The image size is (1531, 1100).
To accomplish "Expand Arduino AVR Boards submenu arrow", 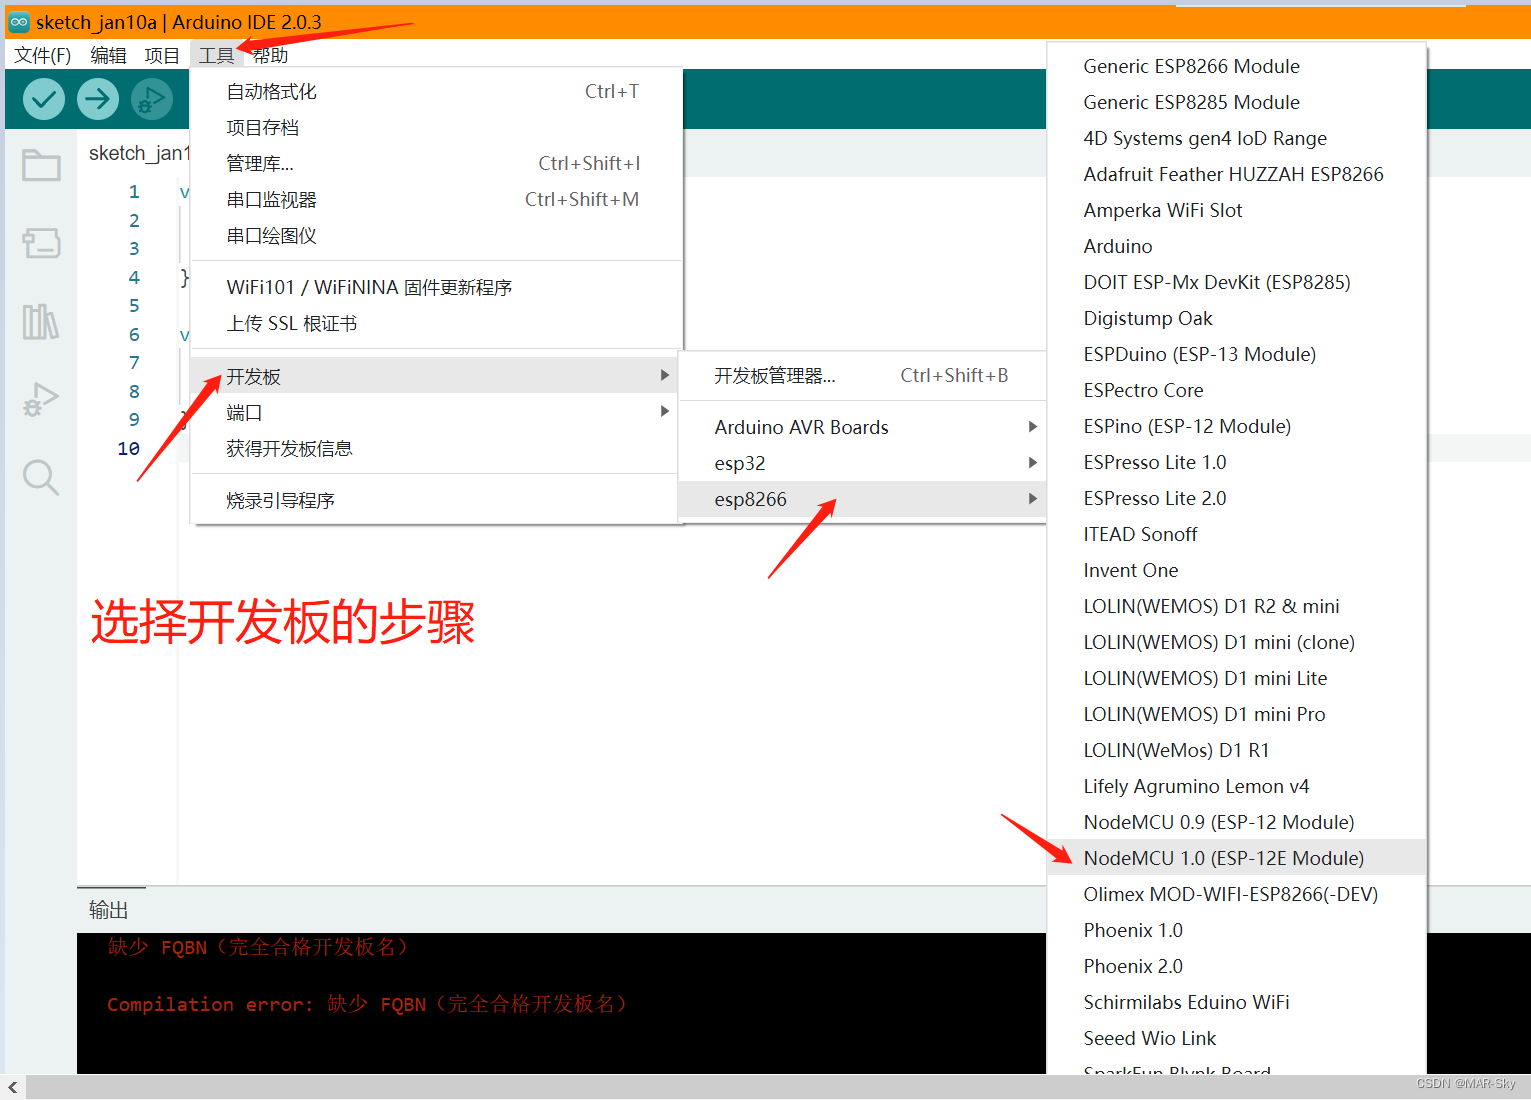I will point(1033,427).
